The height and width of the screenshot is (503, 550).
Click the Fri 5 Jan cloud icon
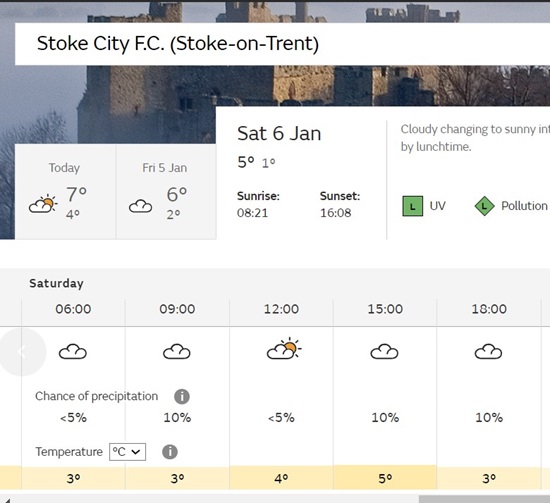(x=140, y=206)
